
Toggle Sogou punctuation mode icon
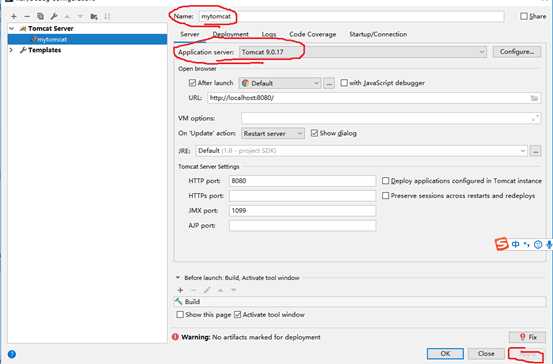point(527,244)
